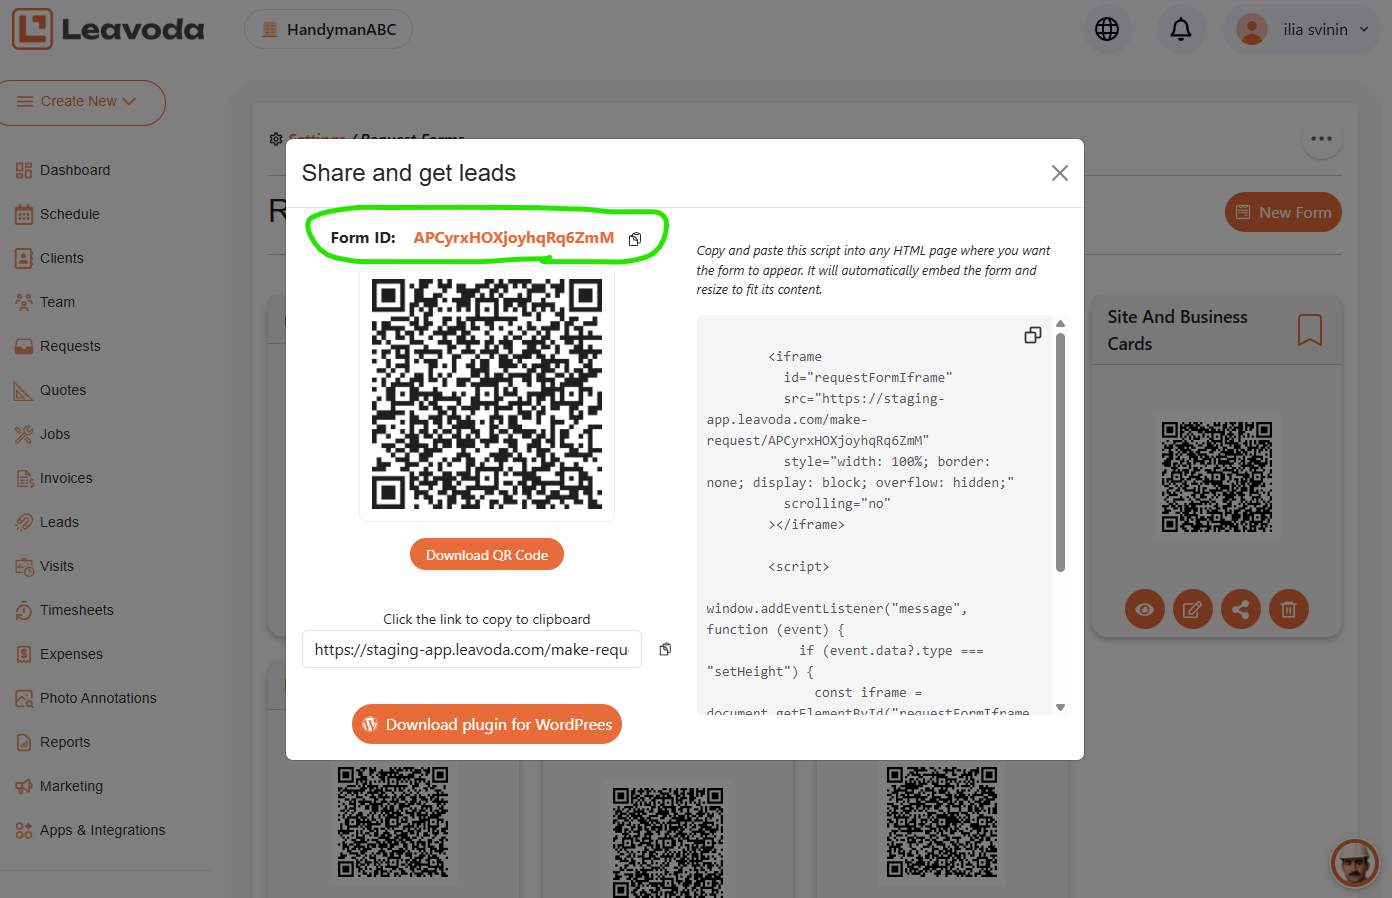Go to Schedule in sidebar

click(x=70, y=214)
